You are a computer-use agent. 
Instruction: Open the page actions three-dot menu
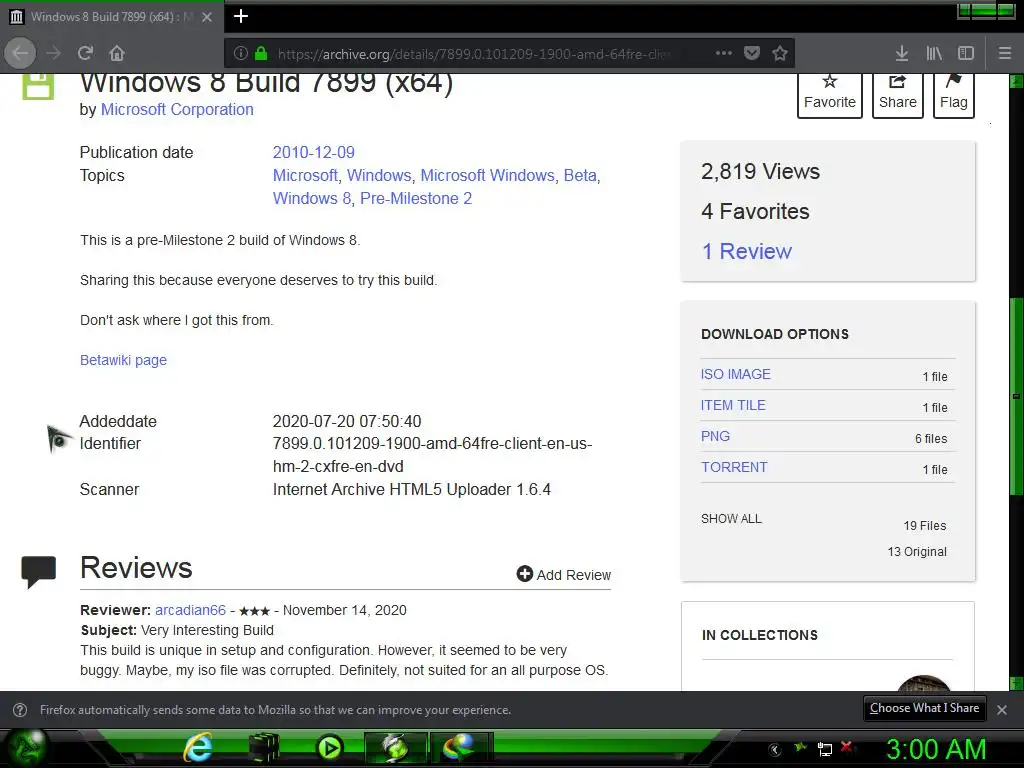coord(724,53)
